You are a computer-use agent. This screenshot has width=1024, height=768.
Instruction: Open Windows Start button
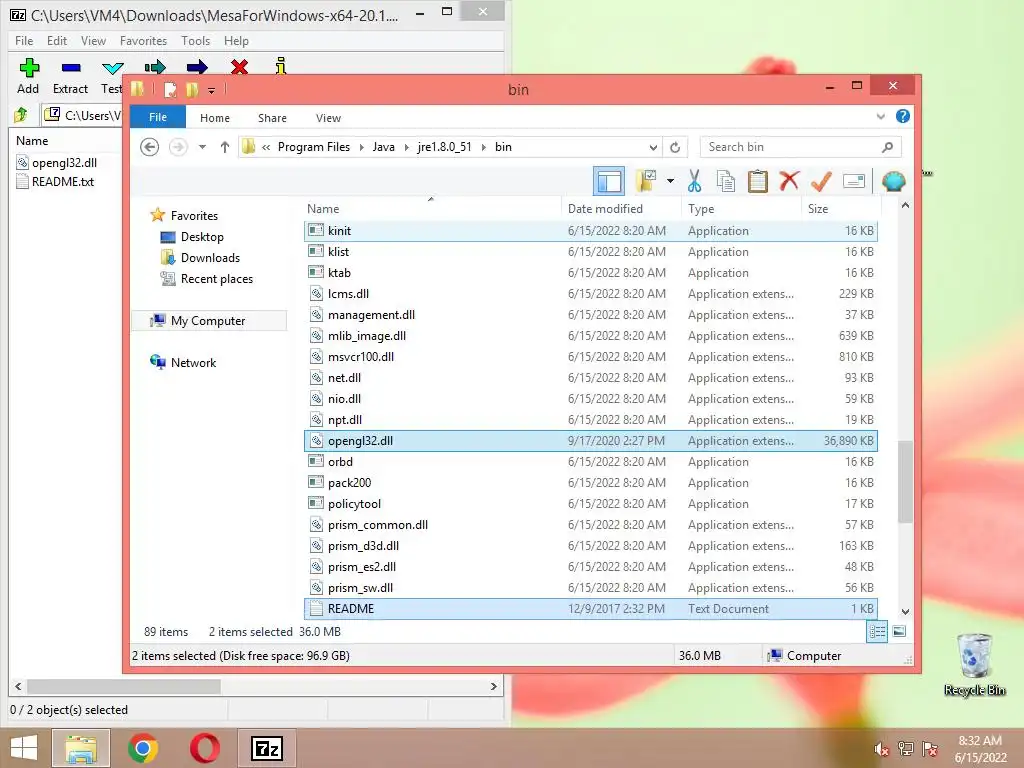pos(24,748)
